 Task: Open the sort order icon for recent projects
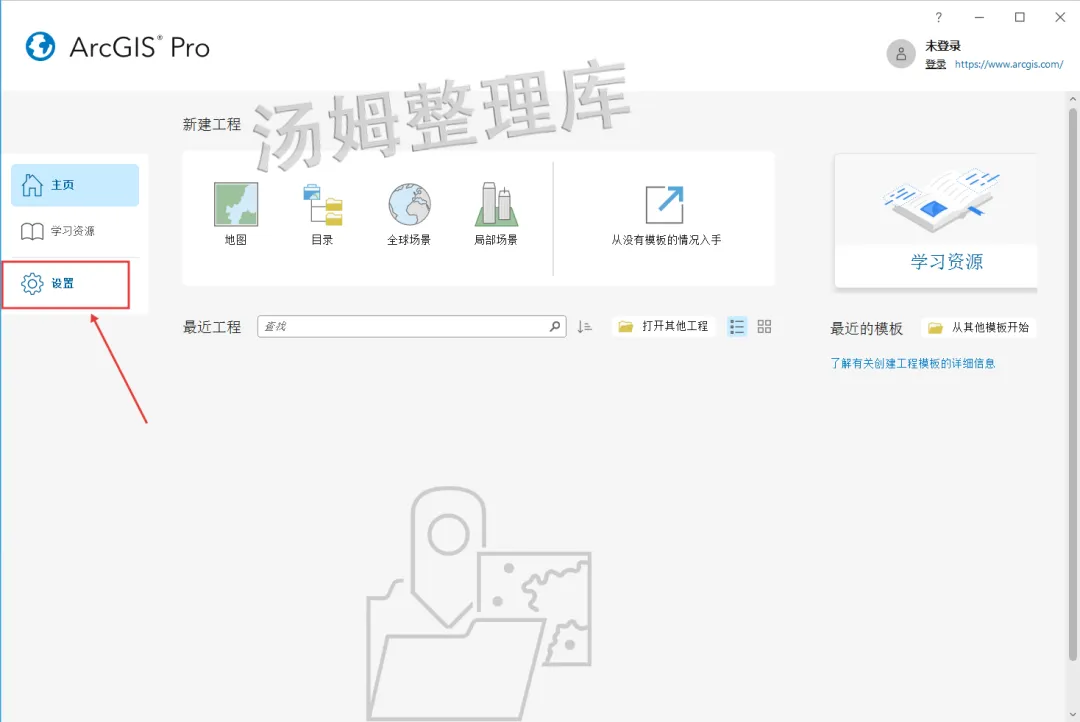coord(584,327)
